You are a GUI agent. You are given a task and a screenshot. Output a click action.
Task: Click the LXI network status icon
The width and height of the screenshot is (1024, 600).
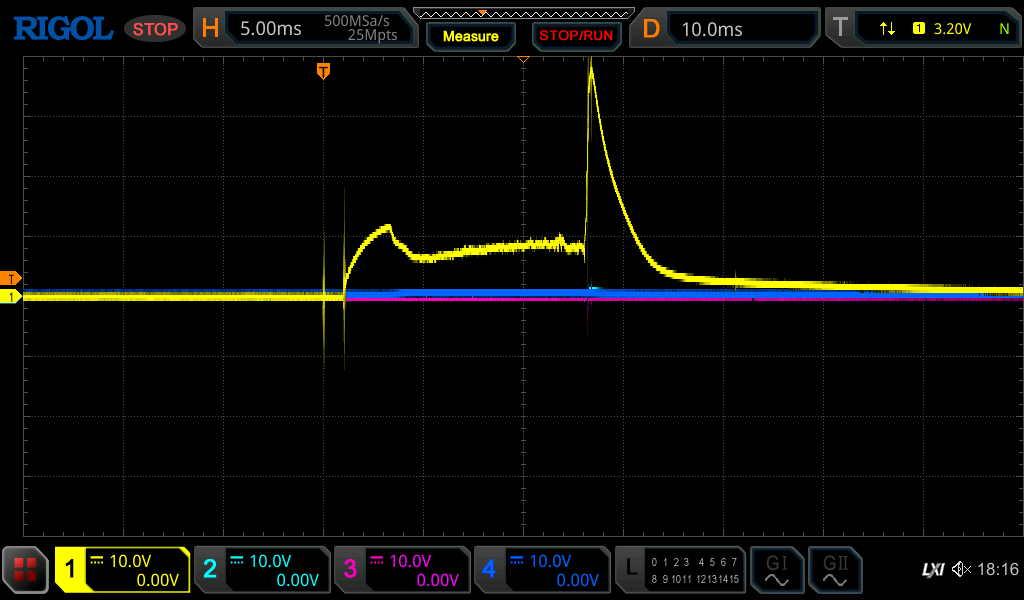point(932,570)
